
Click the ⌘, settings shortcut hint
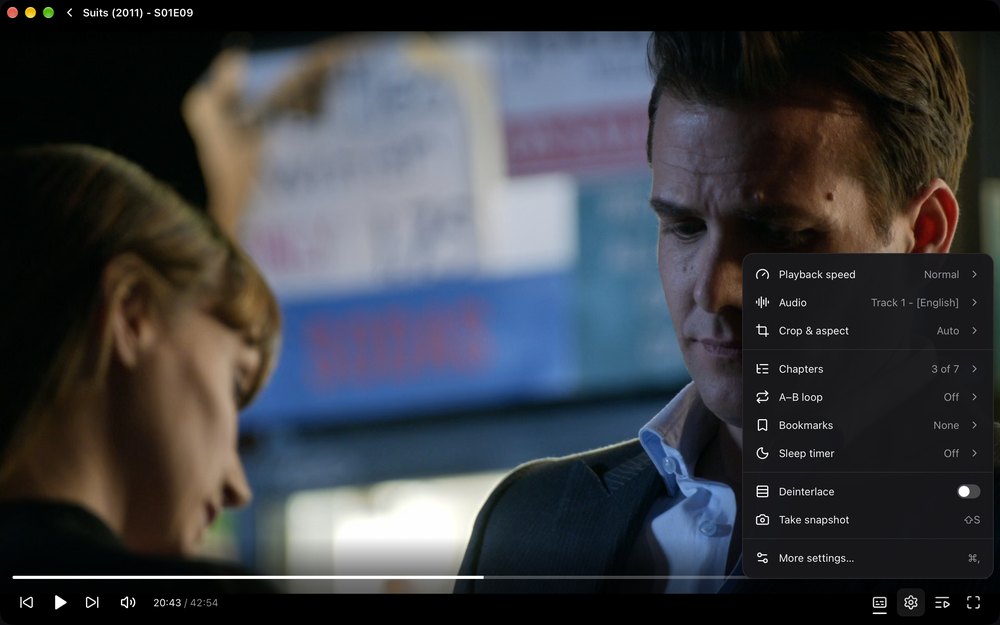pyautogui.click(x=973, y=558)
